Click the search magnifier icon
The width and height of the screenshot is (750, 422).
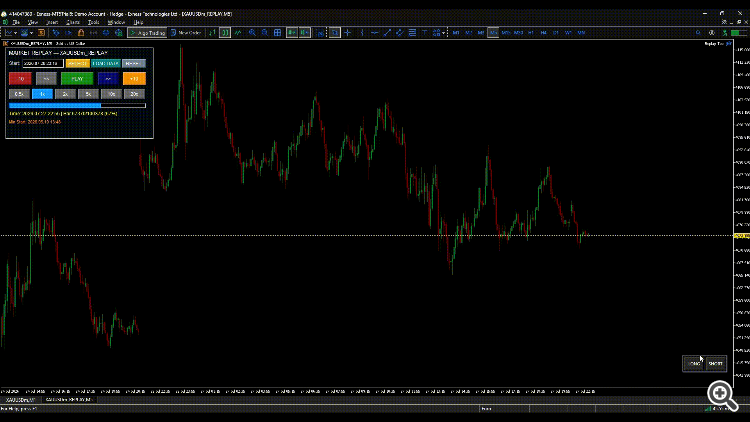(698, 33)
